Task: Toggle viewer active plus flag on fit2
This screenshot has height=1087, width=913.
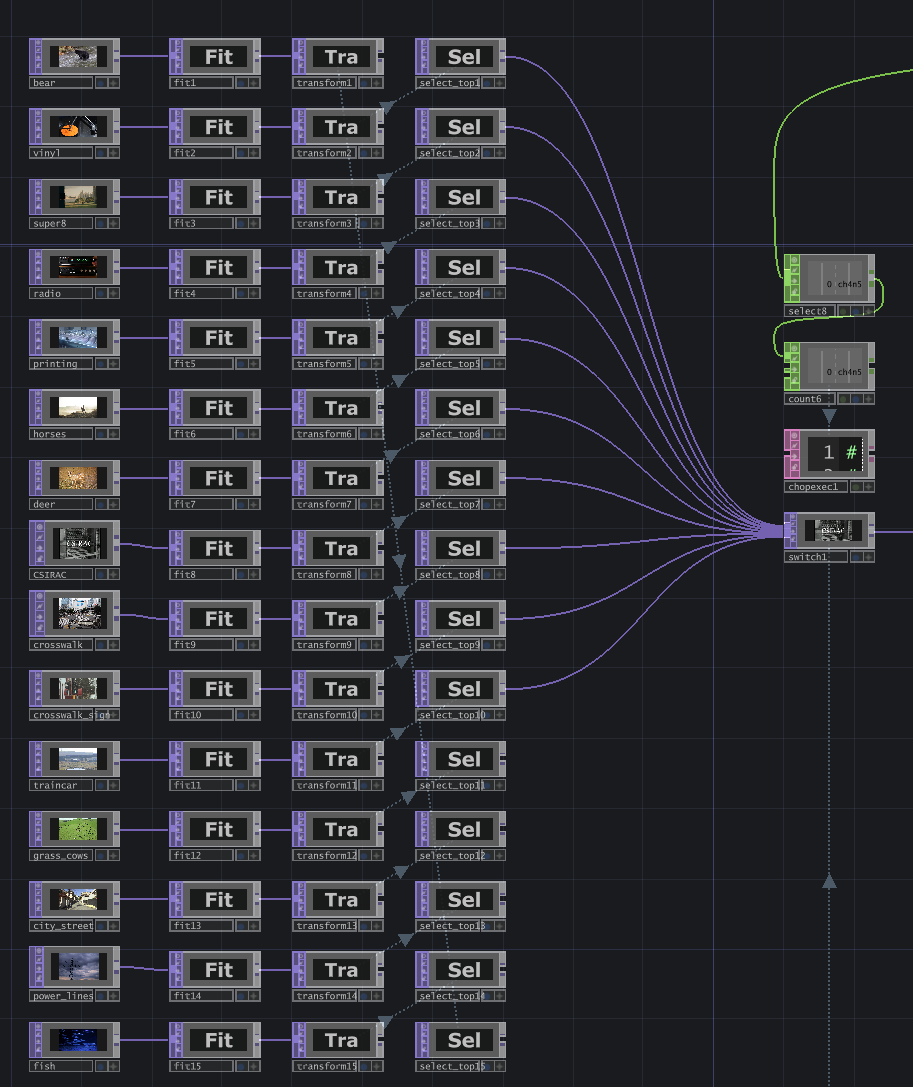Action: pos(254,154)
